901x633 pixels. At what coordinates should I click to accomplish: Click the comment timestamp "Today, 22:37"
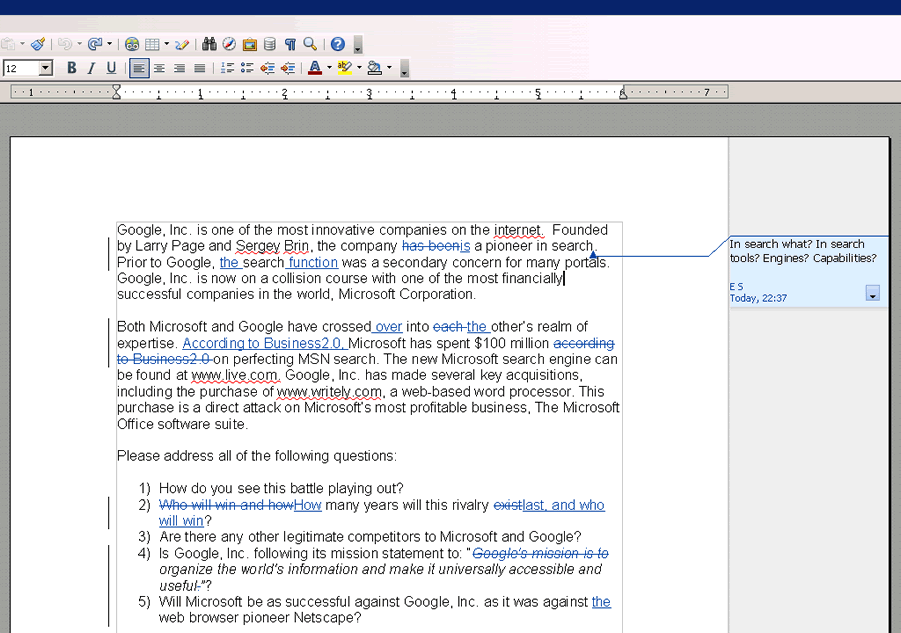pos(758,298)
